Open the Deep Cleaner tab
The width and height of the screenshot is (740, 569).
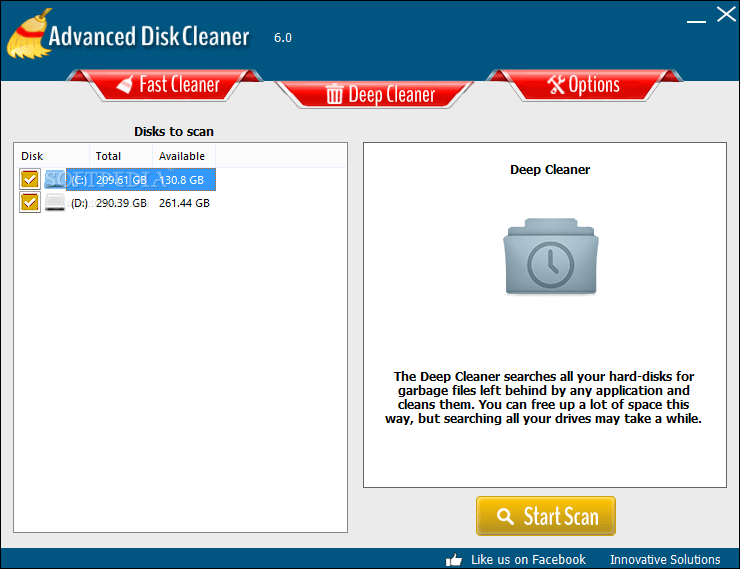pyautogui.click(x=374, y=94)
